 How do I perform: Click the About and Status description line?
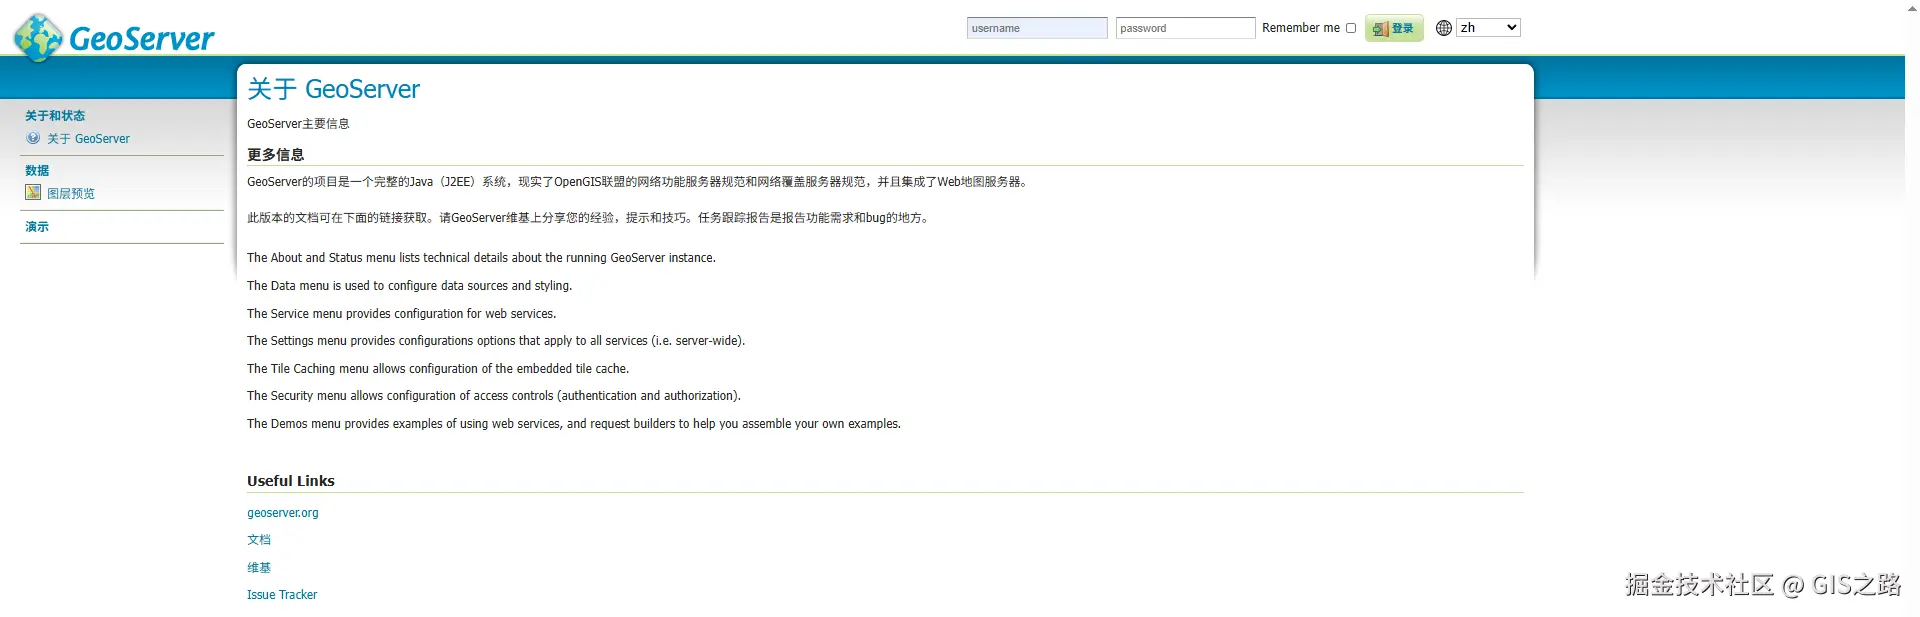(x=481, y=258)
